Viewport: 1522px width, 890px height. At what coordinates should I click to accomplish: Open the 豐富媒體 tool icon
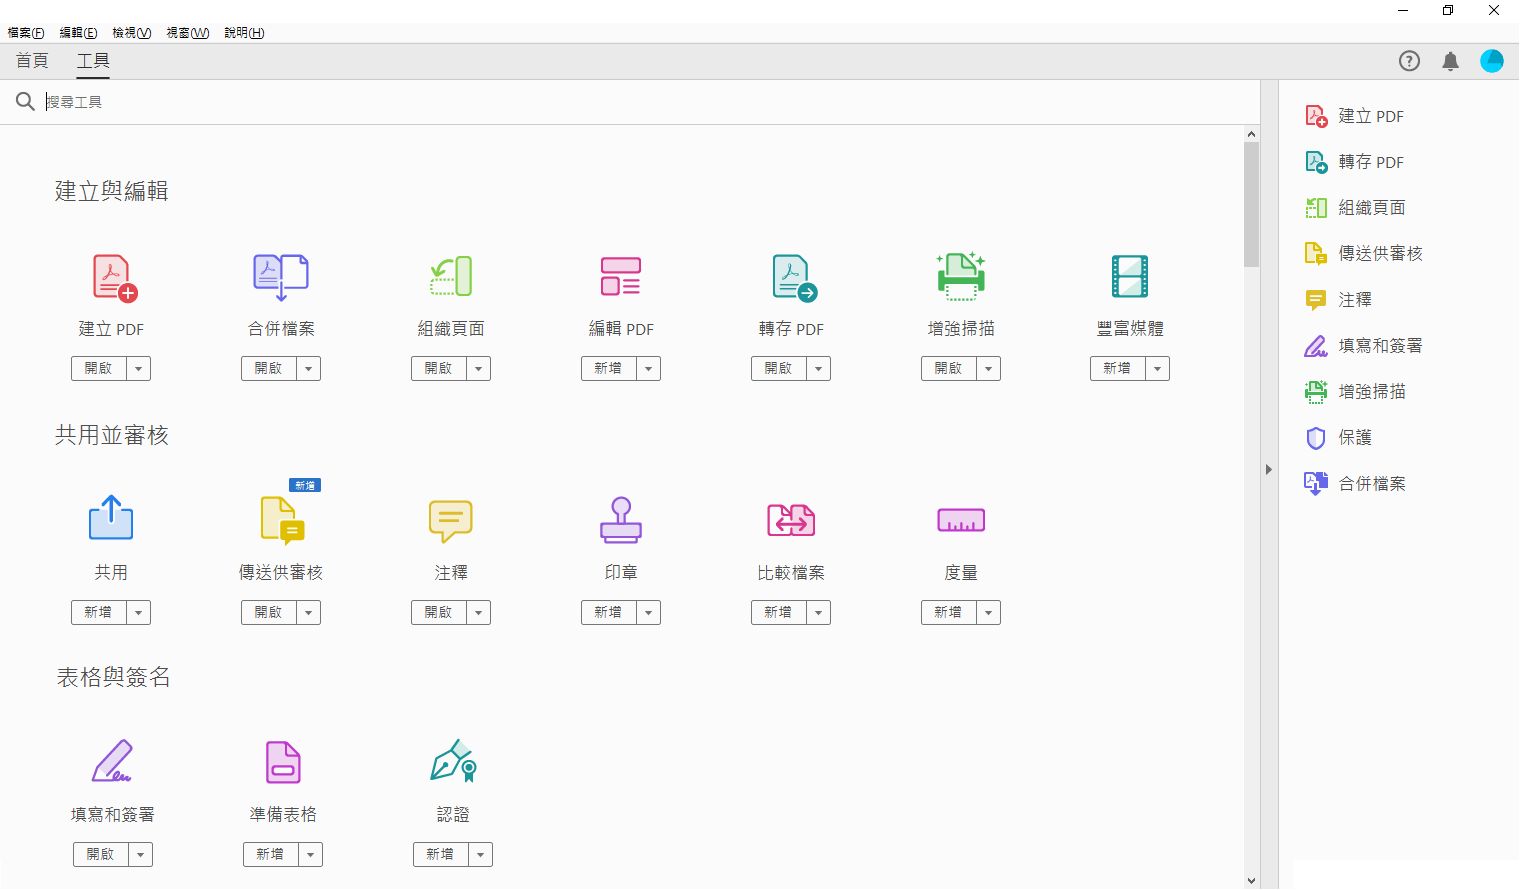tap(1130, 277)
